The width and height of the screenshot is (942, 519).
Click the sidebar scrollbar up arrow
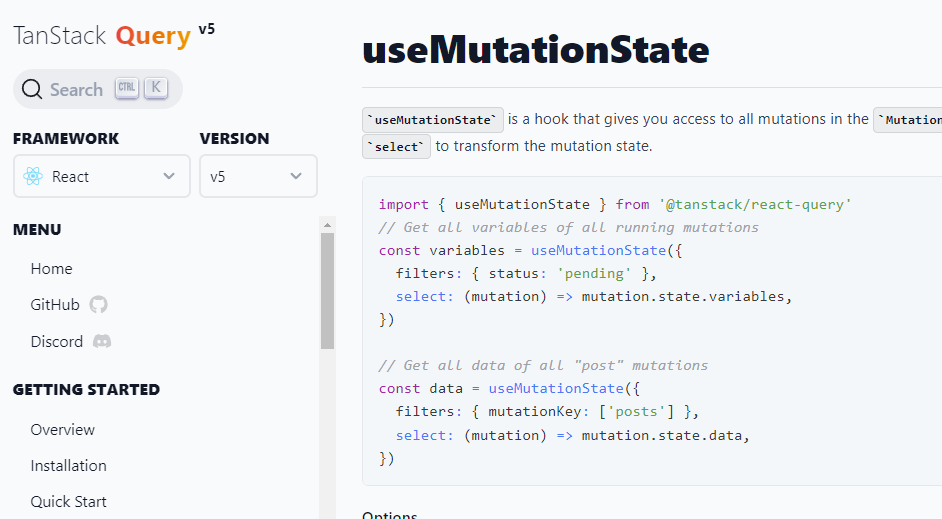[327, 225]
